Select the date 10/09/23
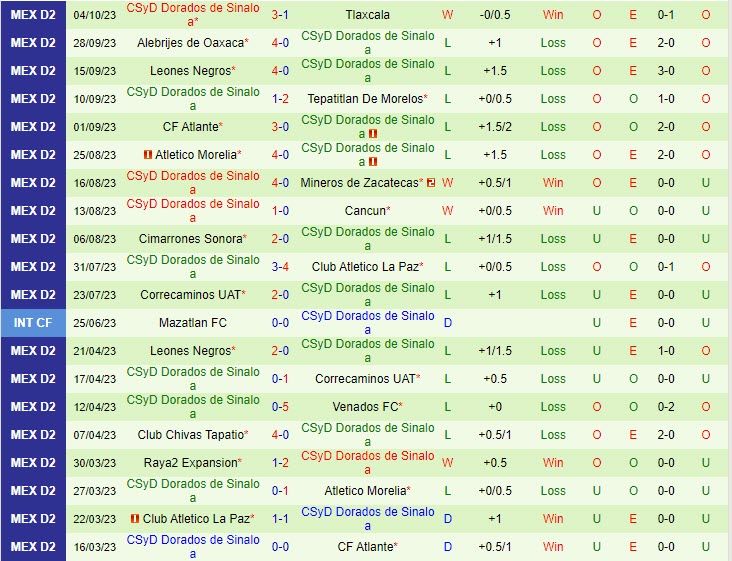Viewport: 732px width, 561px height. [95, 99]
